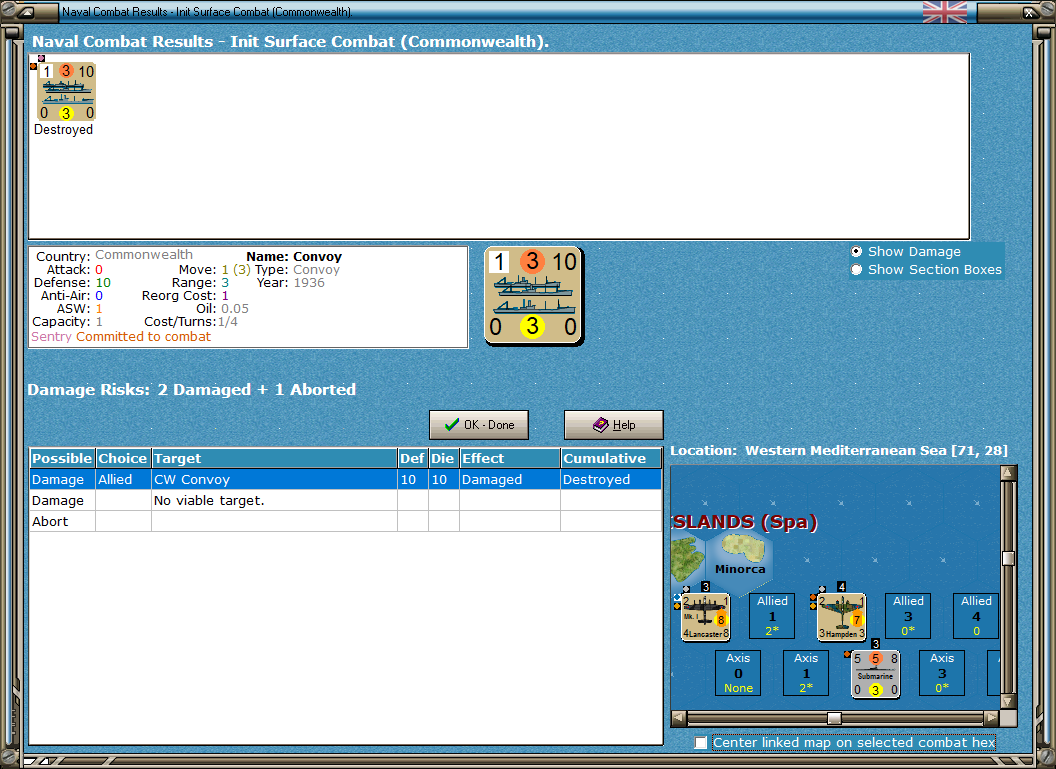This screenshot has height=769, width=1056.
Task: Enable the Show Damage radio button
Action: [857, 251]
